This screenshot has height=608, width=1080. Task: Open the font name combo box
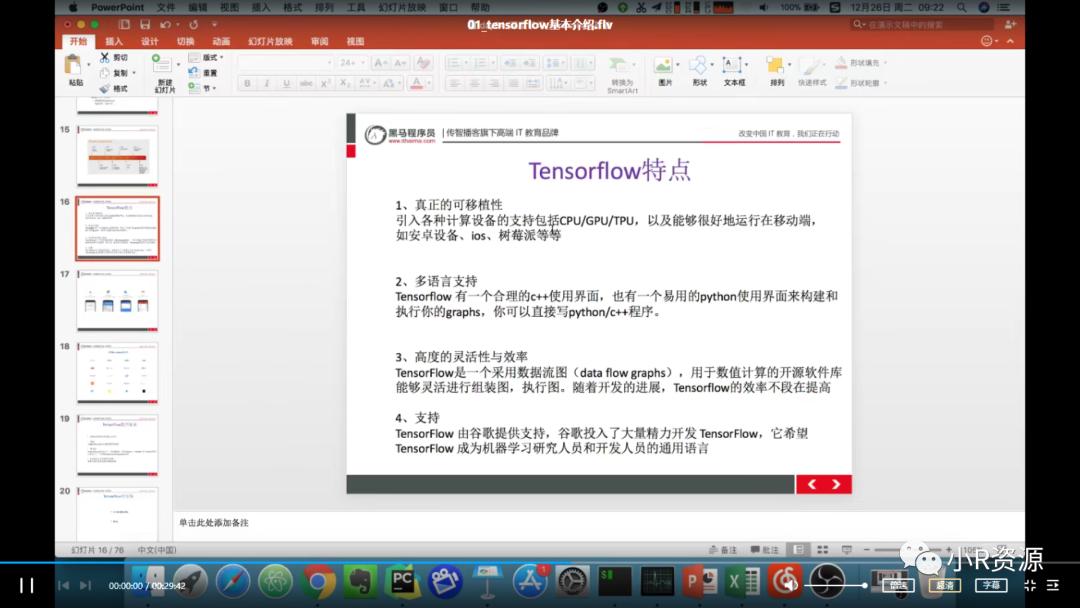(285, 63)
